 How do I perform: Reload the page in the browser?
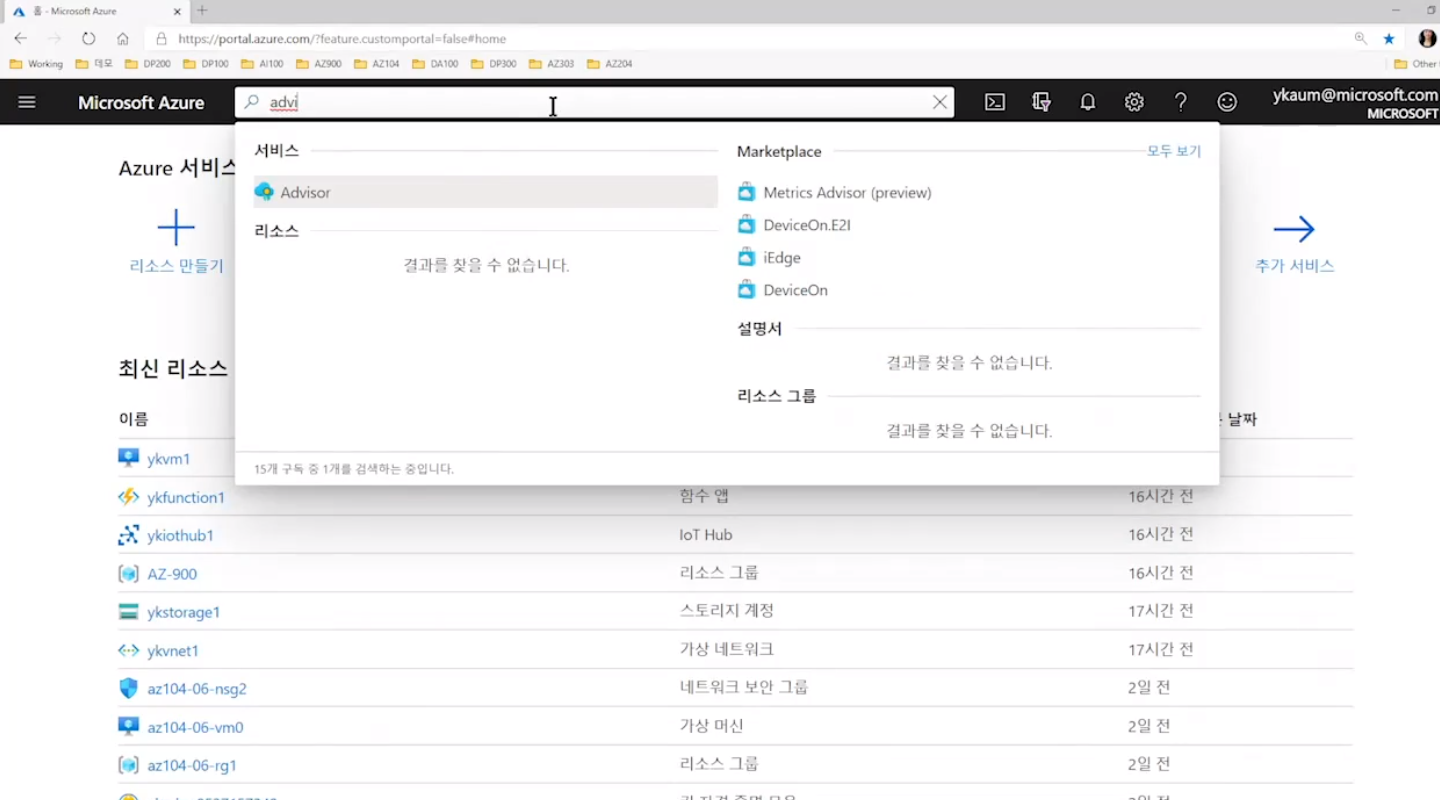[x=89, y=38]
